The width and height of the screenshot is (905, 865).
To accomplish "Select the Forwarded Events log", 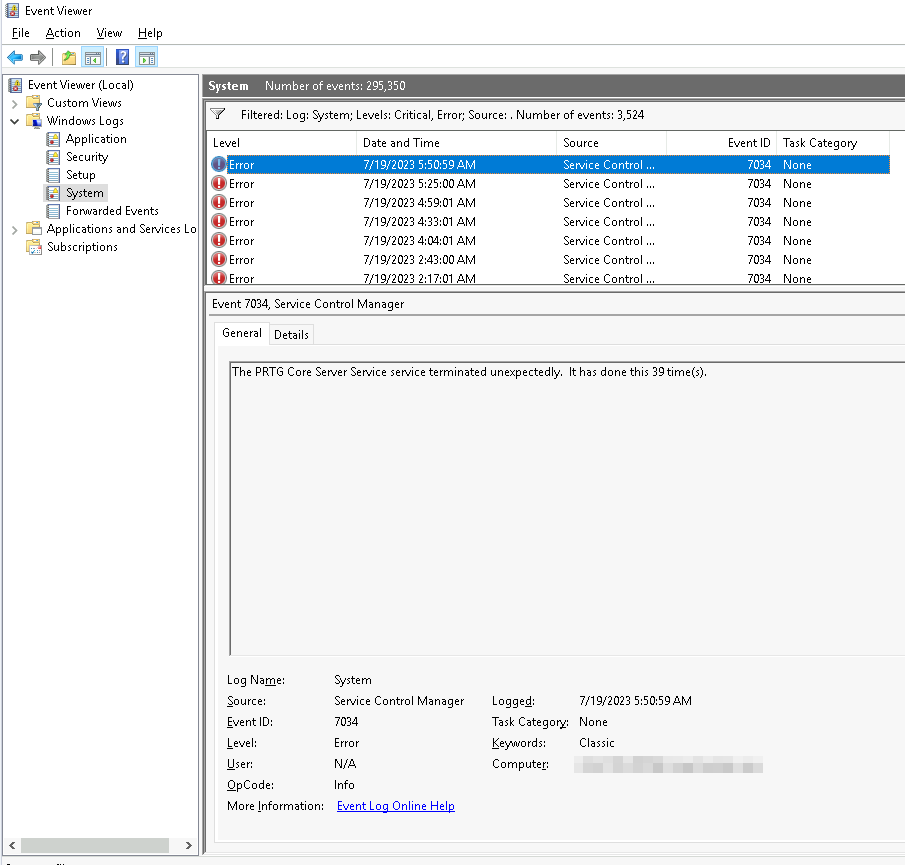I will point(112,211).
